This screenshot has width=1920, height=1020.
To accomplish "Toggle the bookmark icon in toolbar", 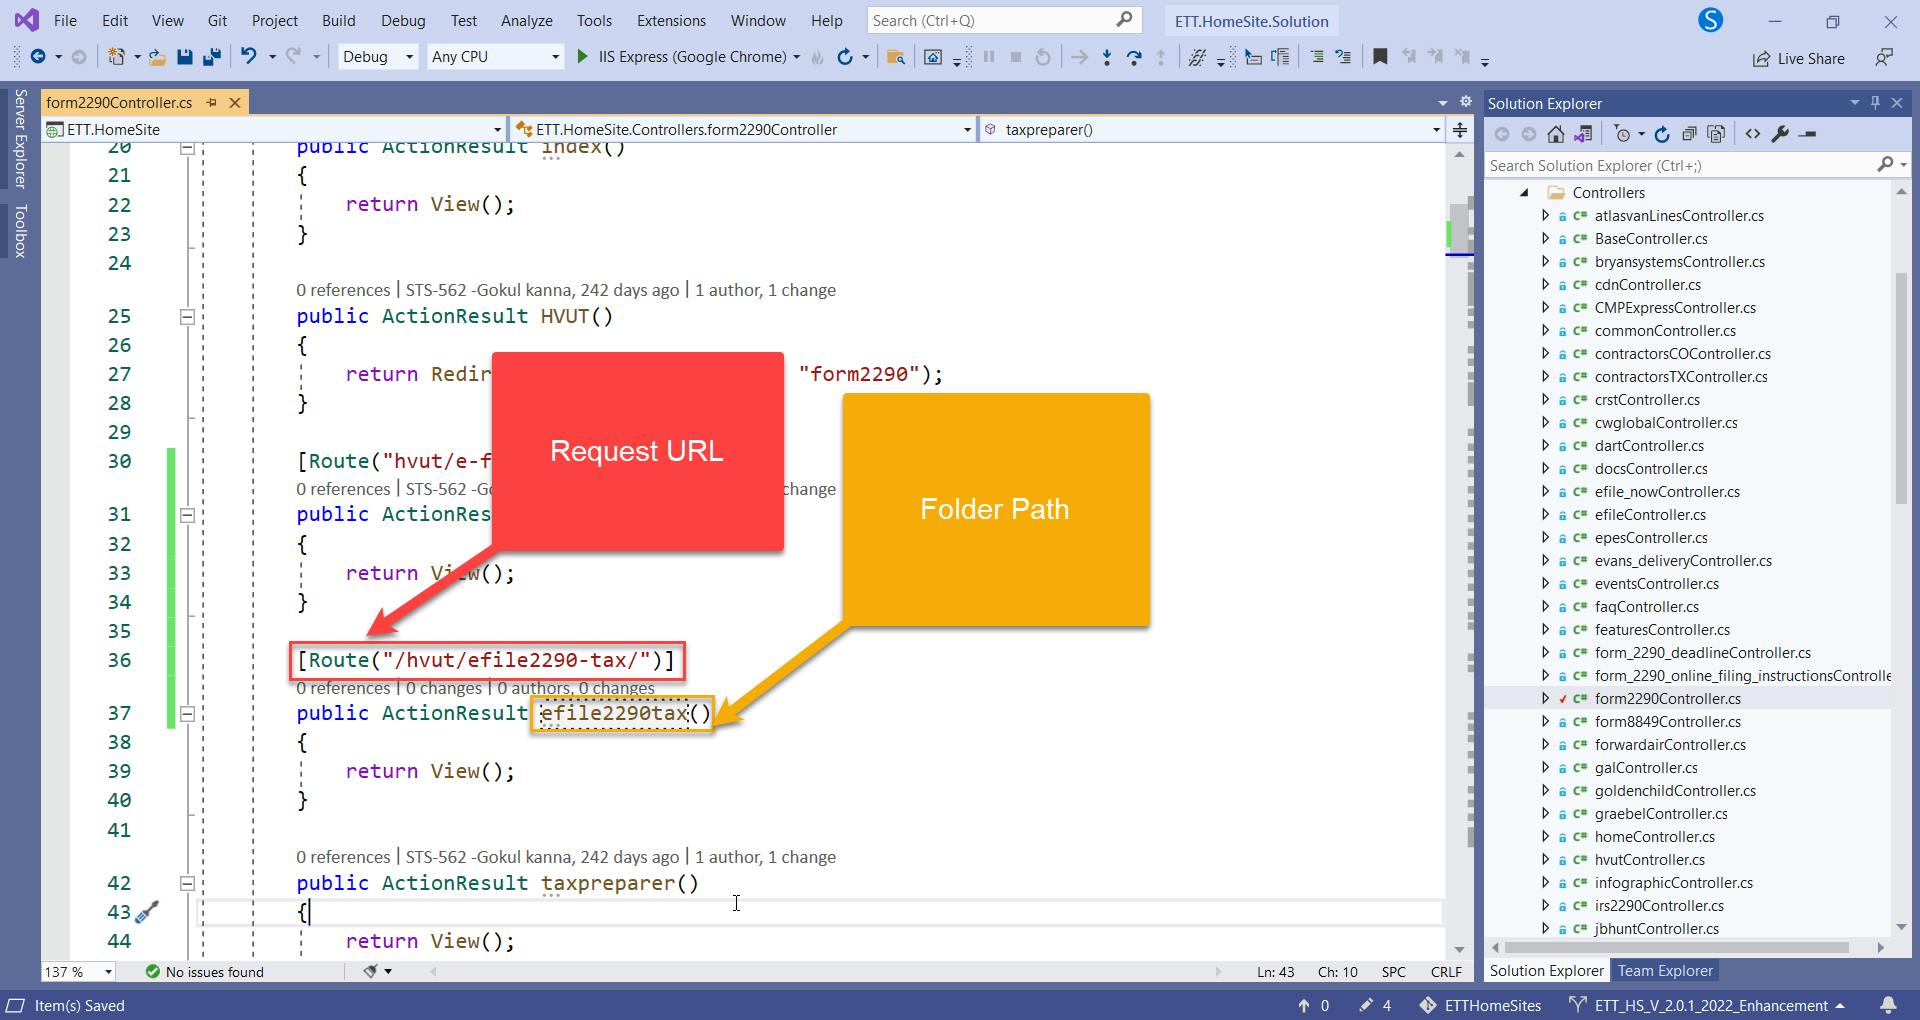I will pyautogui.click(x=1380, y=57).
